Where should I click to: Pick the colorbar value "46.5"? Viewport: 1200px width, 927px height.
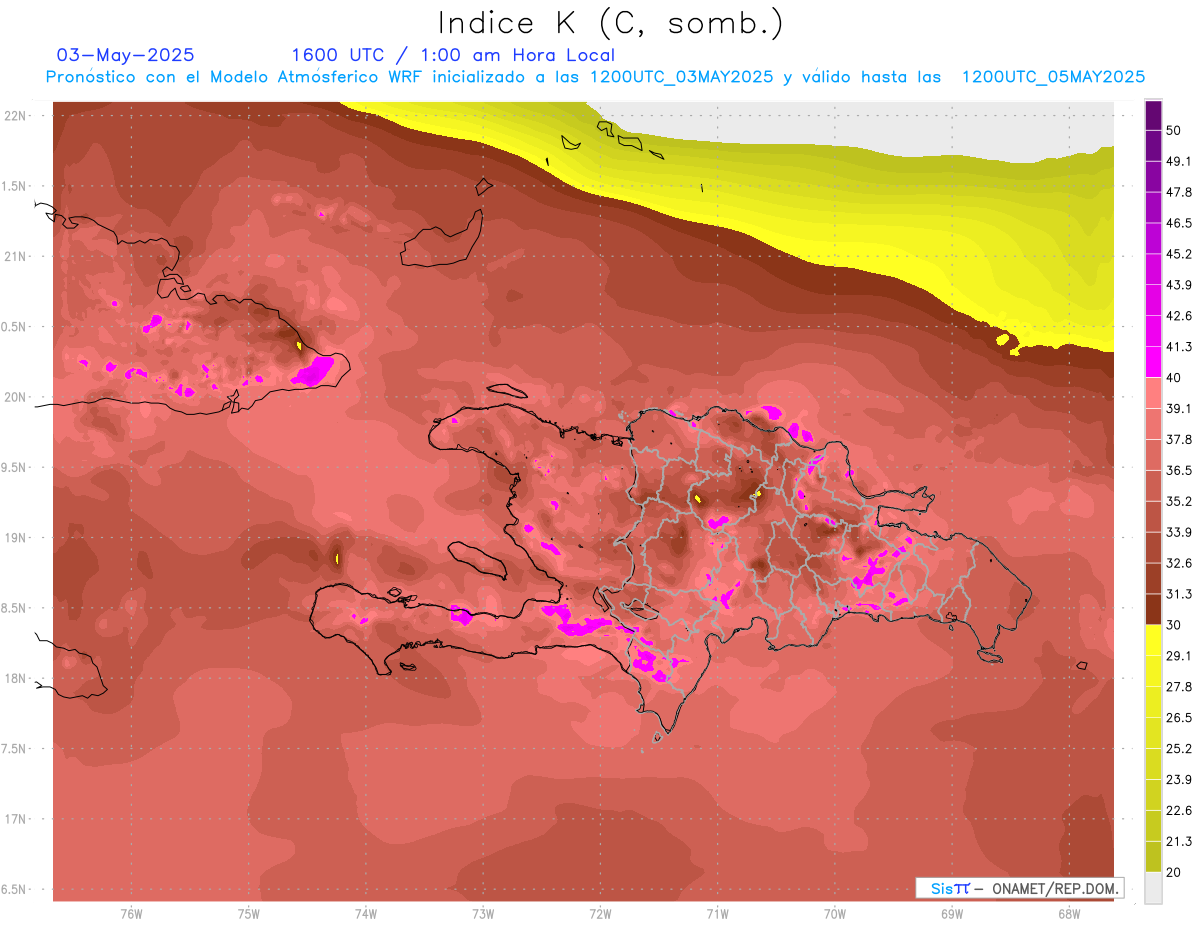1180,223
